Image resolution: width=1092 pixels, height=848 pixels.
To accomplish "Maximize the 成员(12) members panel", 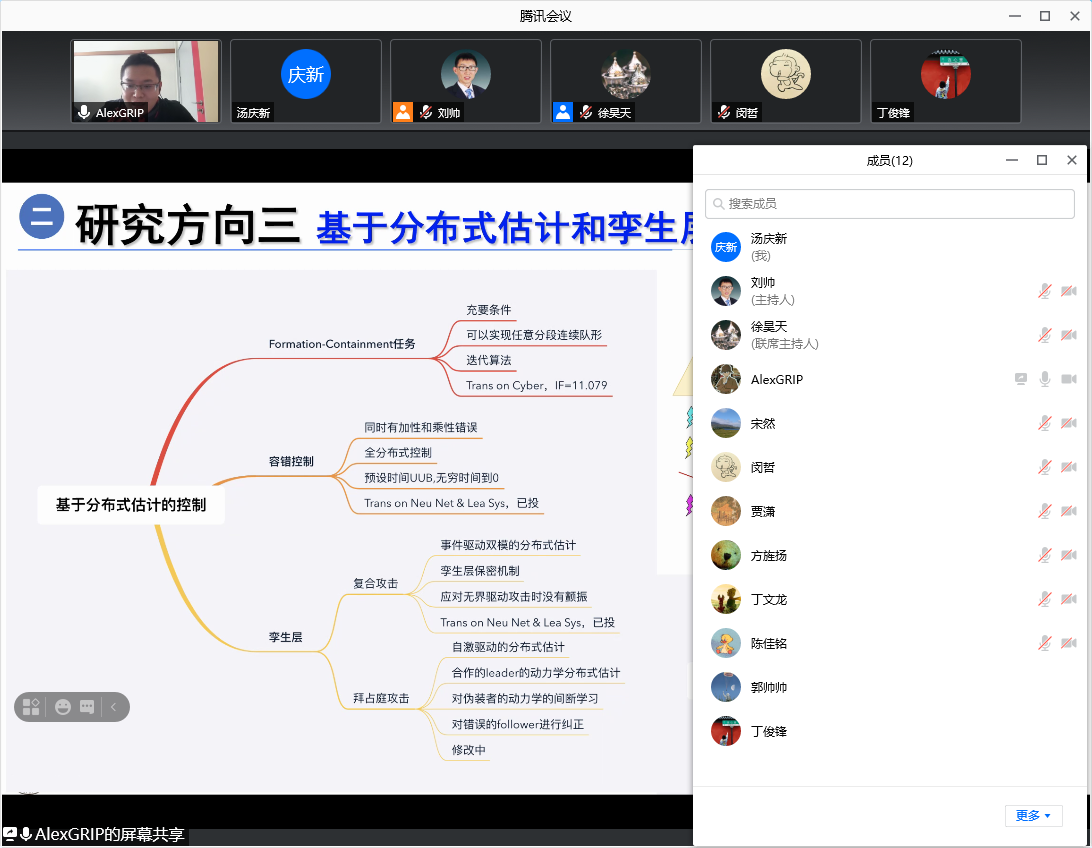I will [1042, 160].
